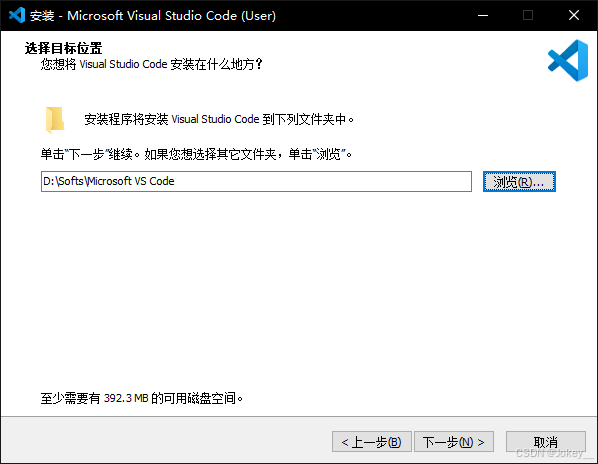598x464 pixels.
Task: Click the text 您想将 Visual Studio Code 安装在什么地方?
Action: tap(151, 64)
